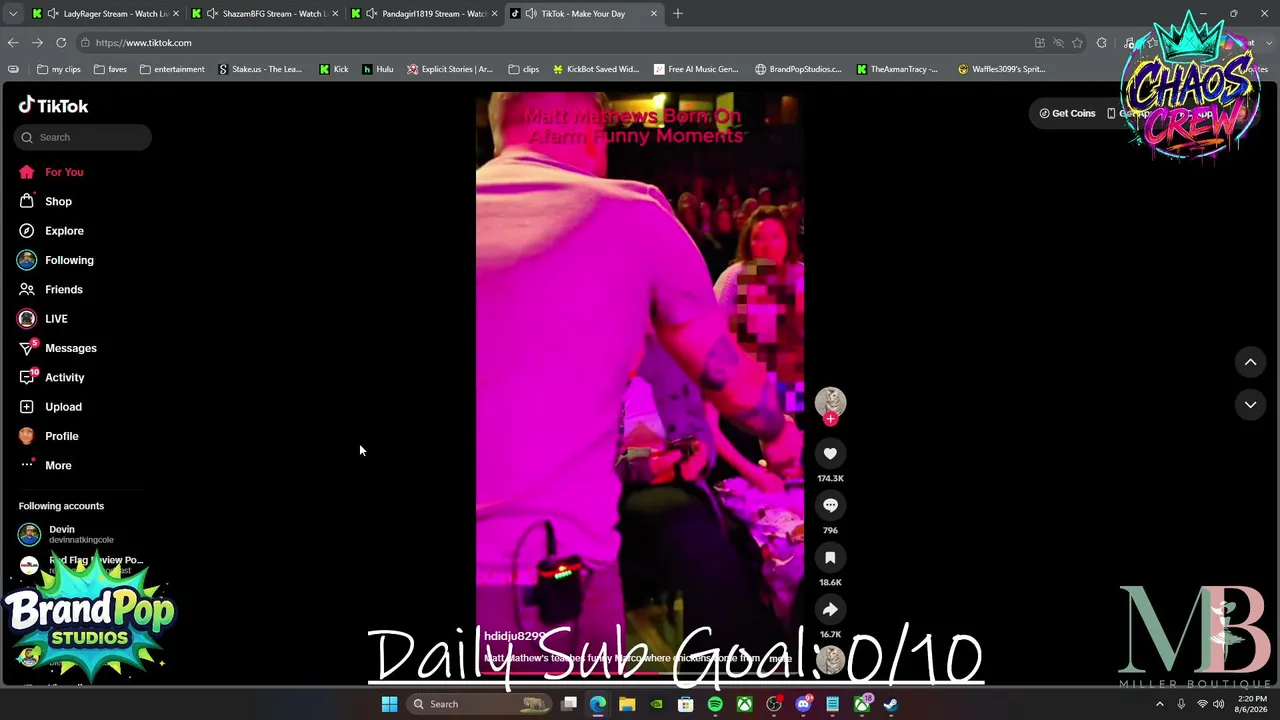Open the tab search dropdown
This screenshot has width=1280, height=720.
pos(13,14)
